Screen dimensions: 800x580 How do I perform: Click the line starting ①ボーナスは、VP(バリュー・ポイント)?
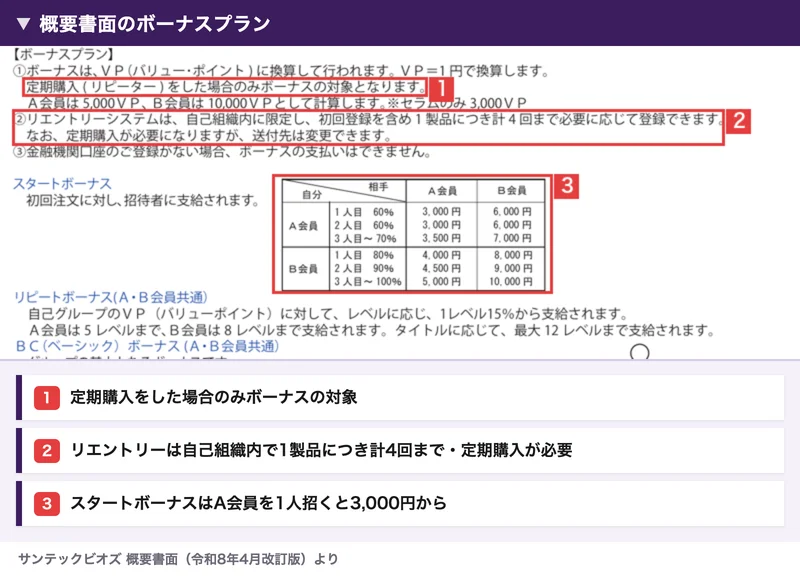click(x=280, y=70)
